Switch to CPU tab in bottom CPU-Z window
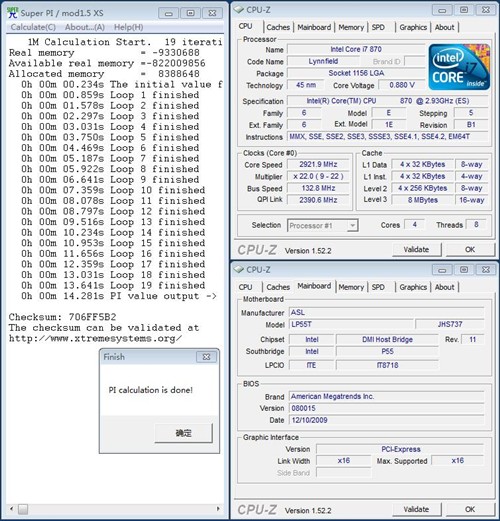Viewport: 500px width, 521px height. click(246, 287)
